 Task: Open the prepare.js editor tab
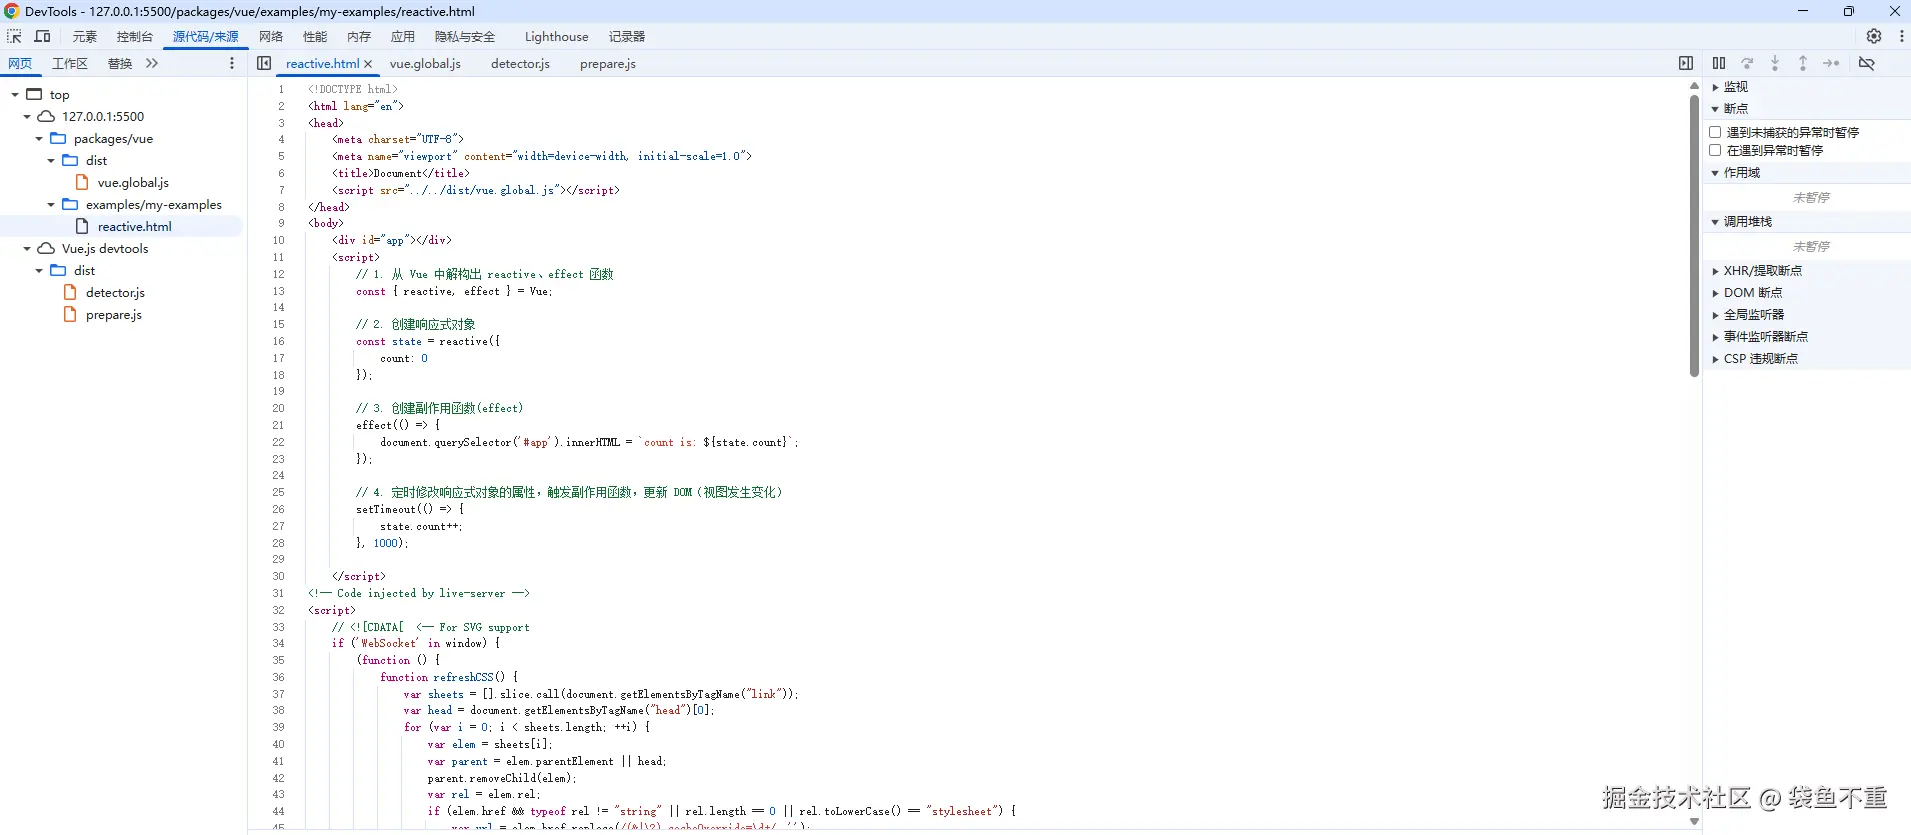point(608,63)
